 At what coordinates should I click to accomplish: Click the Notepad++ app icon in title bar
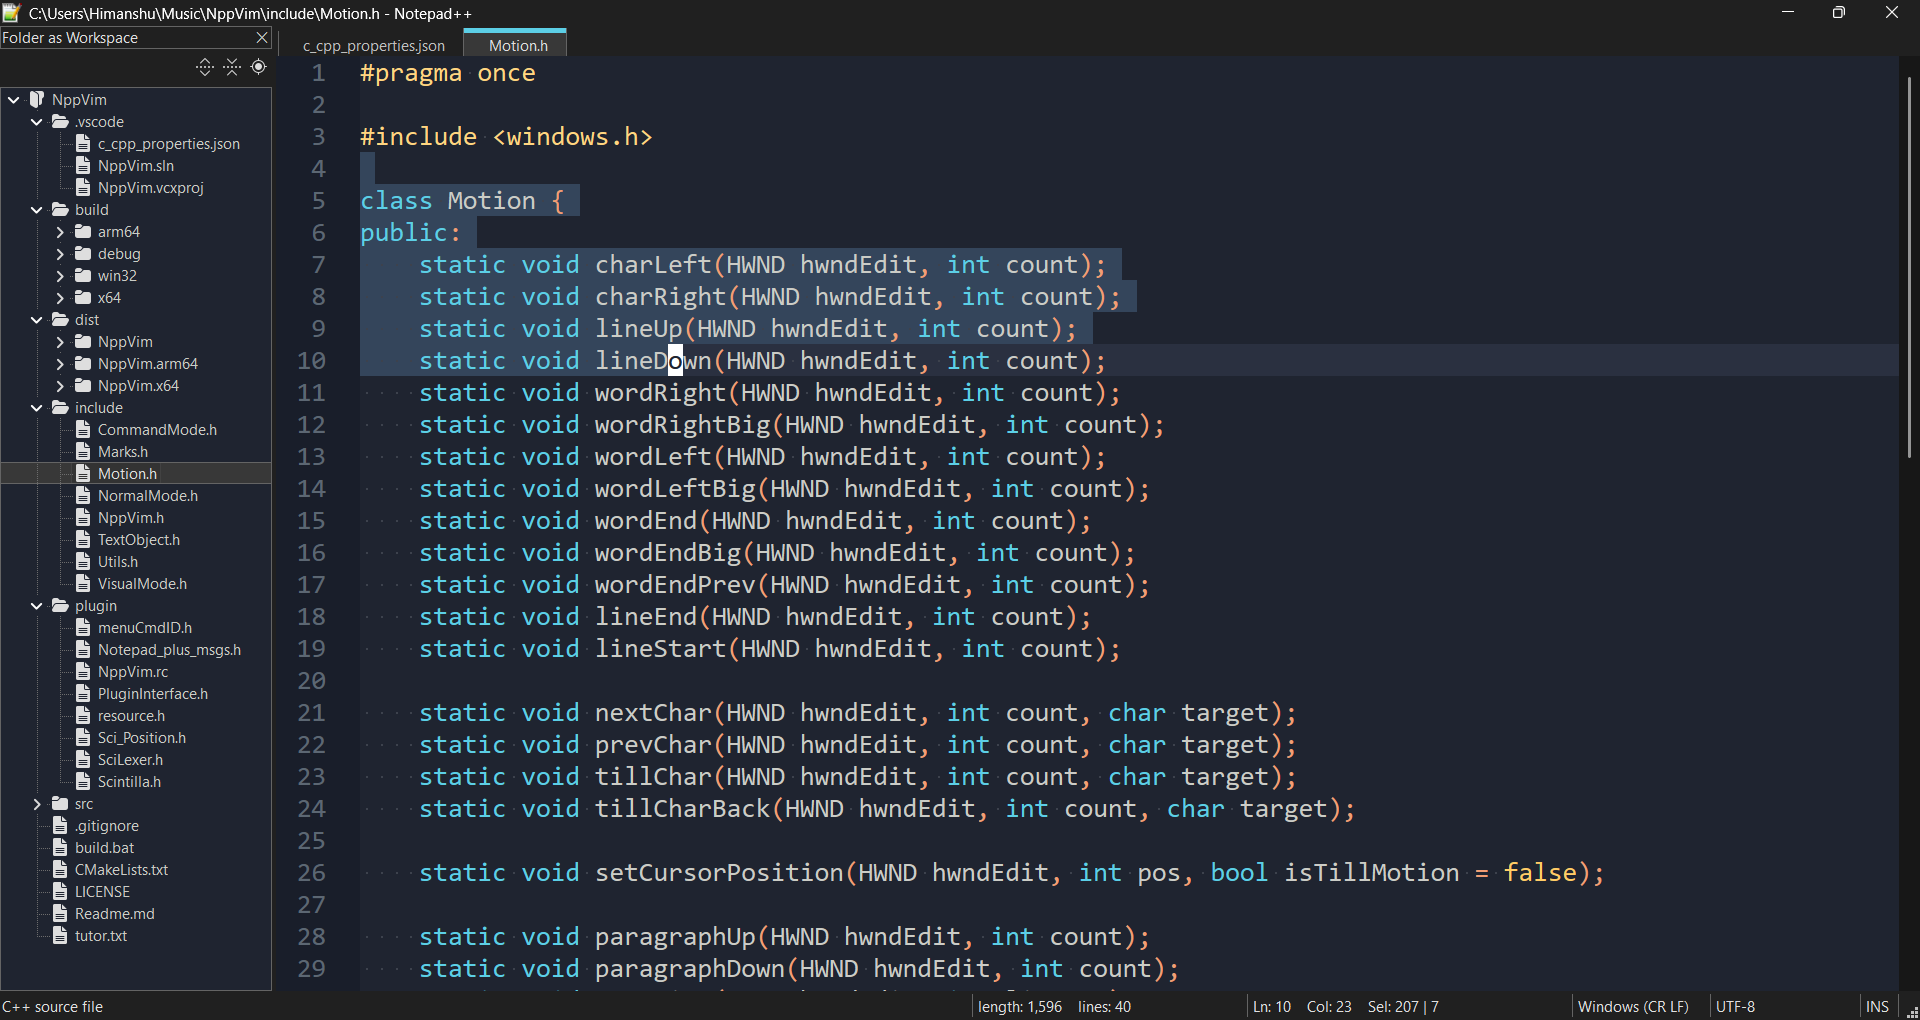[x=12, y=13]
